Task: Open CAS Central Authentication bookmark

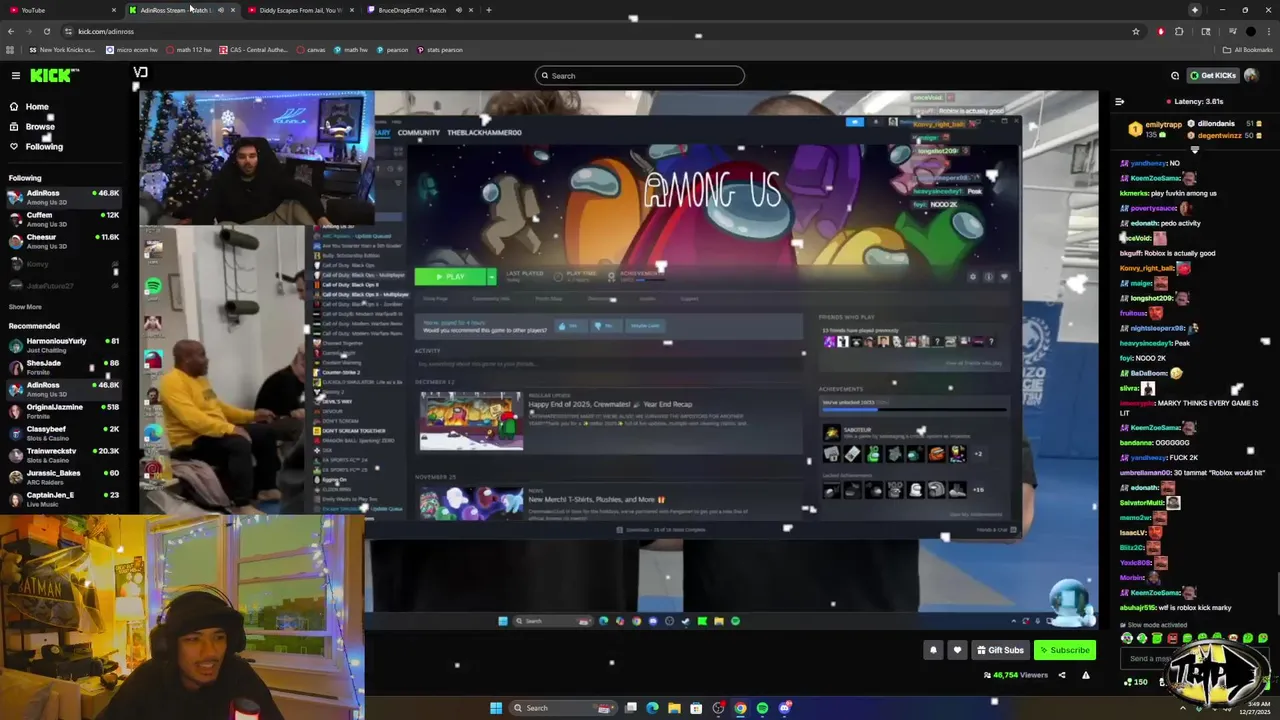Action: tap(254, 49)
